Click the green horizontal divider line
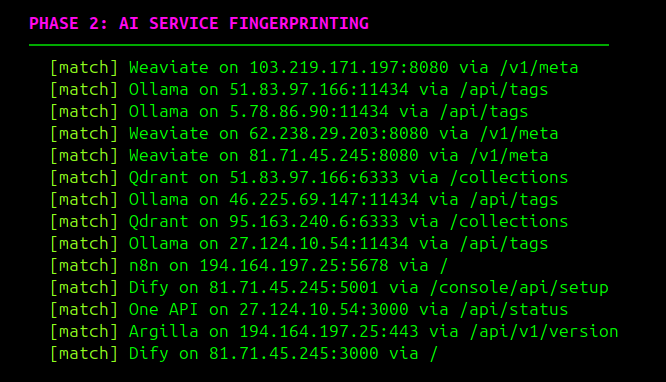The height and width of the screenshot is (382, 666). click(x=319, y=45)
